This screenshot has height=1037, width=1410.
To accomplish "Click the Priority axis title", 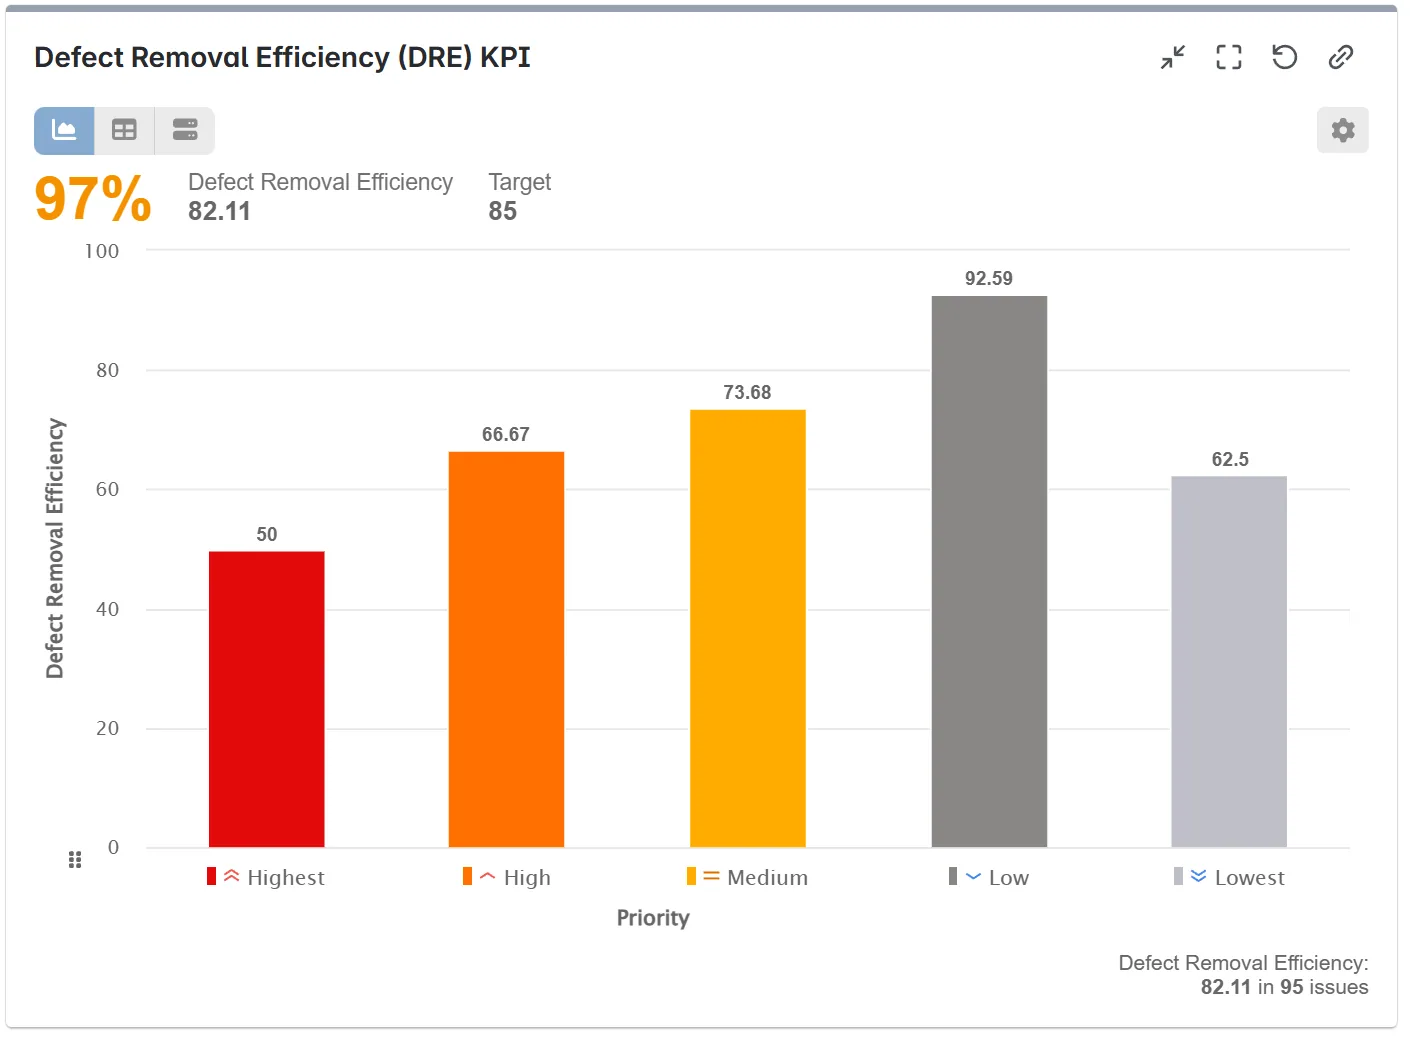I will 653,918.
